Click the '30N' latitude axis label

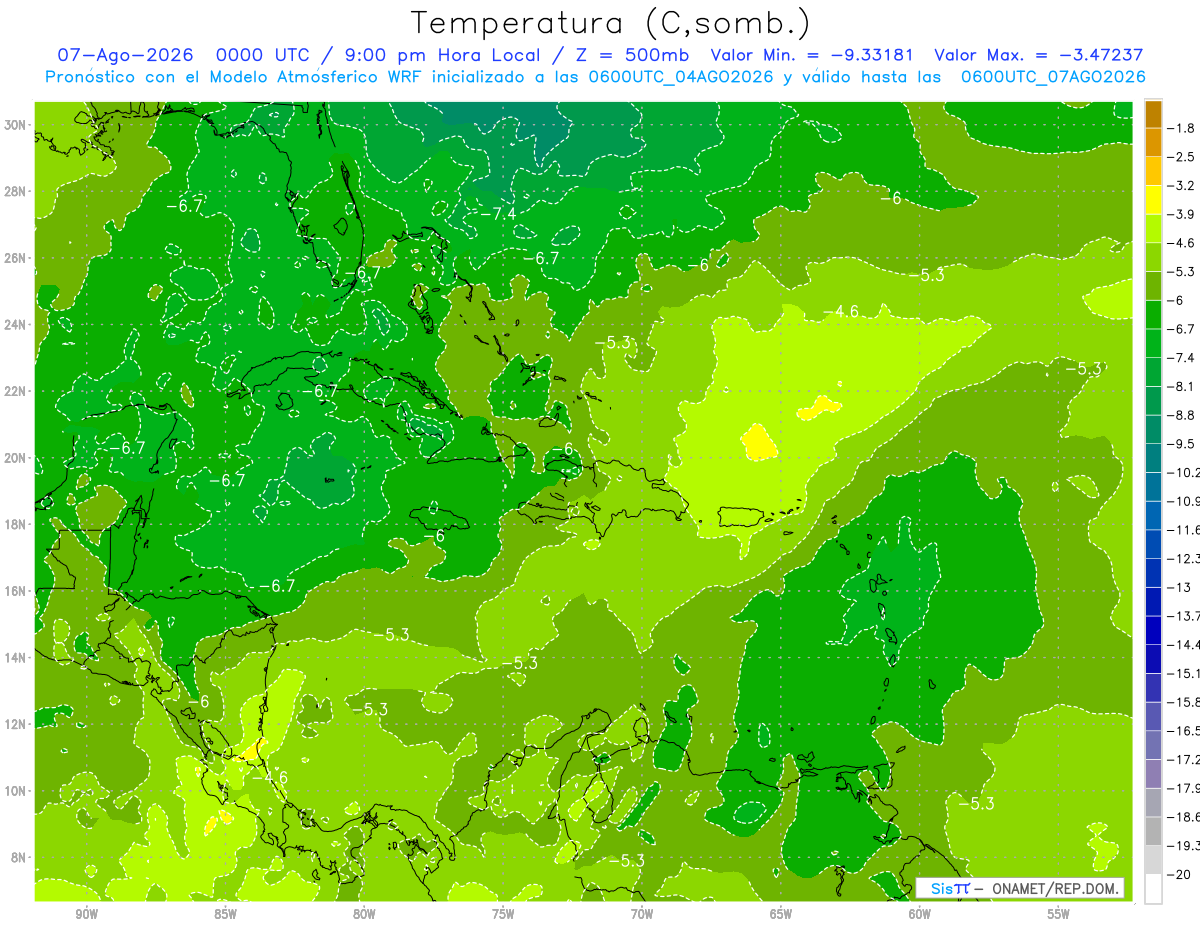point(17,125)
